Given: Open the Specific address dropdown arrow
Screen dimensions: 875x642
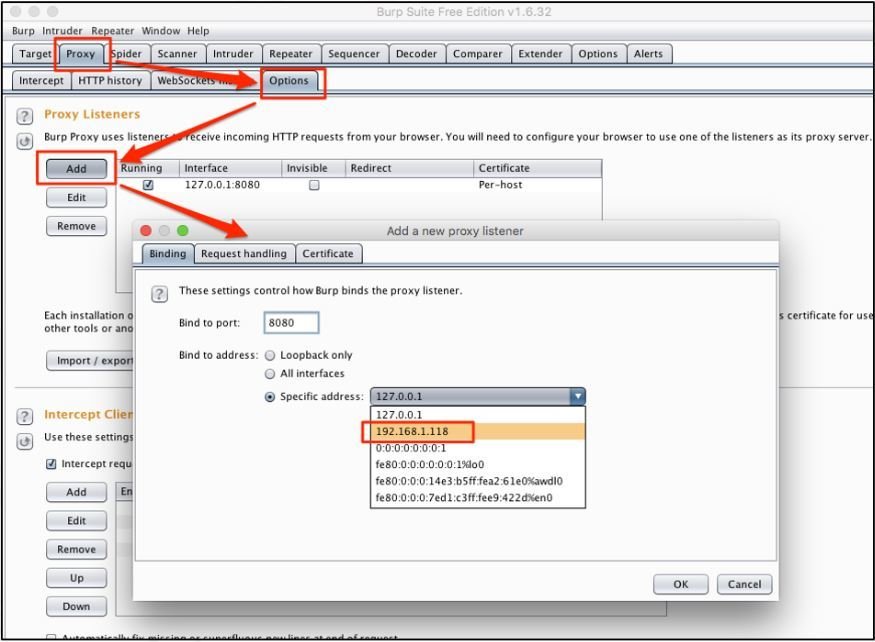Looking at the screenshot, I should pos(578,396).
